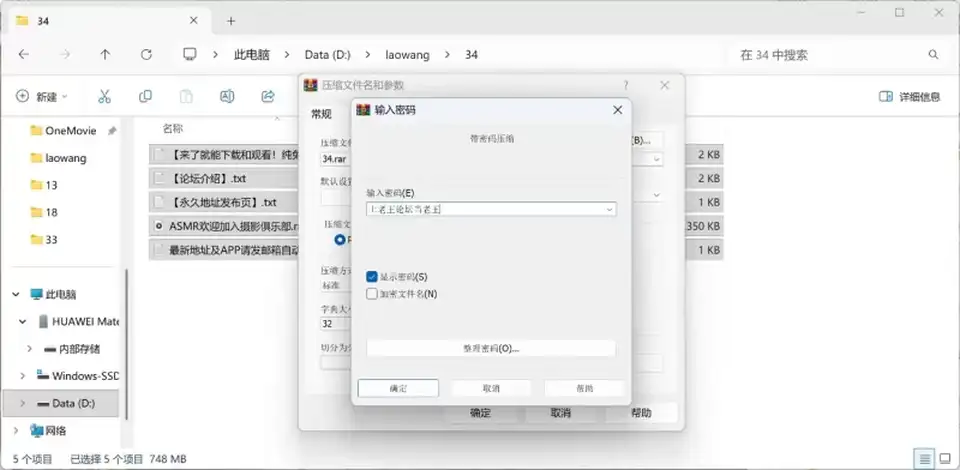Click 取消 in the password dialog
The height and width of the screenshot is (470, 960).
pos(491,388)
